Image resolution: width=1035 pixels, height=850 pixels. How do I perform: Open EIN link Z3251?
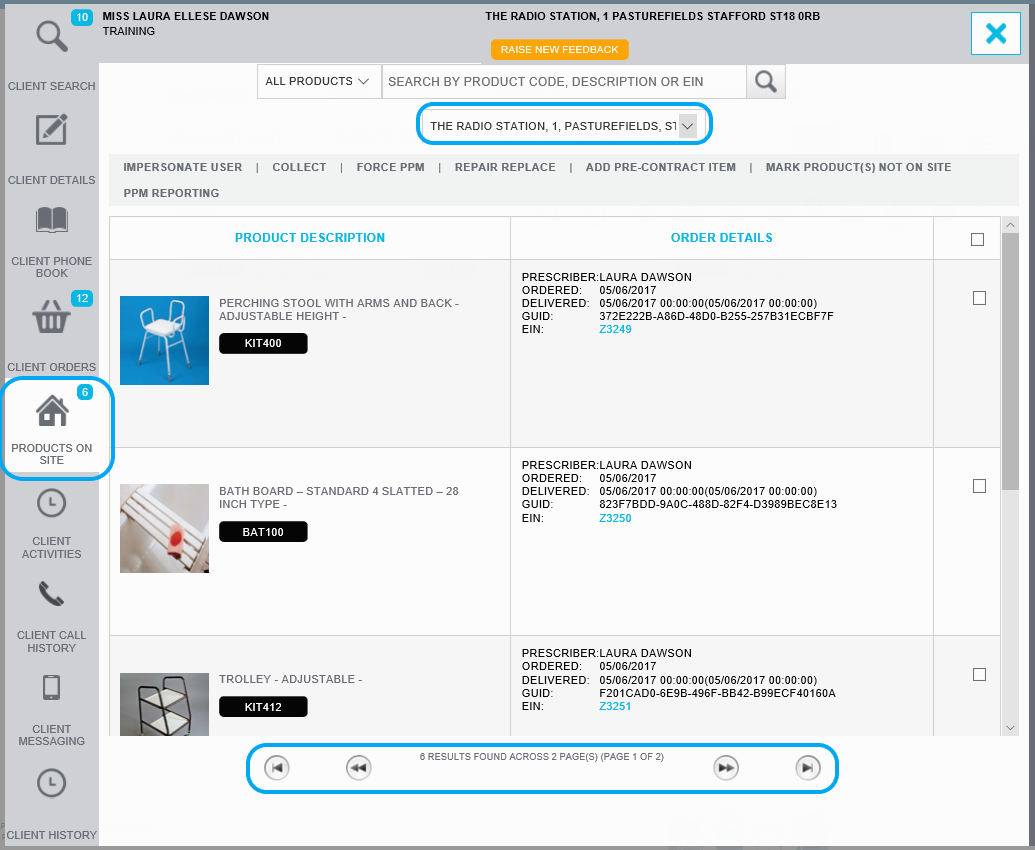[615, 706]
